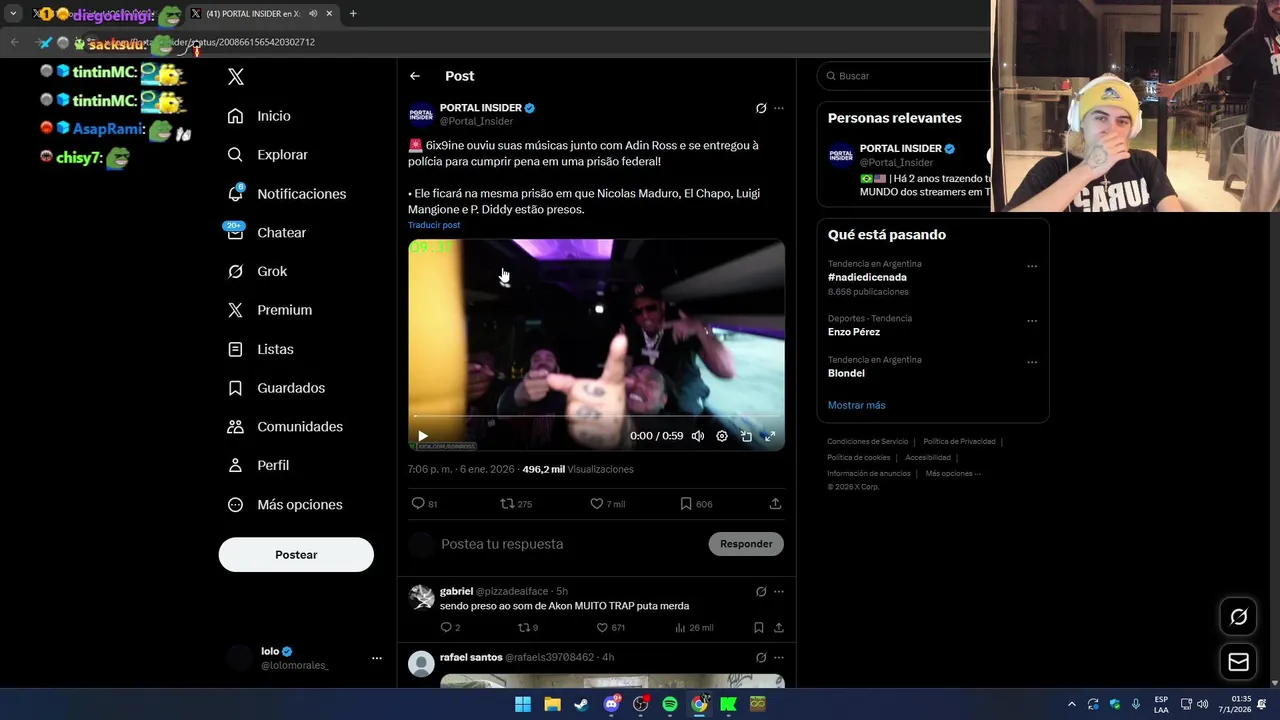Like the main post with 7 mil likes

[x=607, y=504]
